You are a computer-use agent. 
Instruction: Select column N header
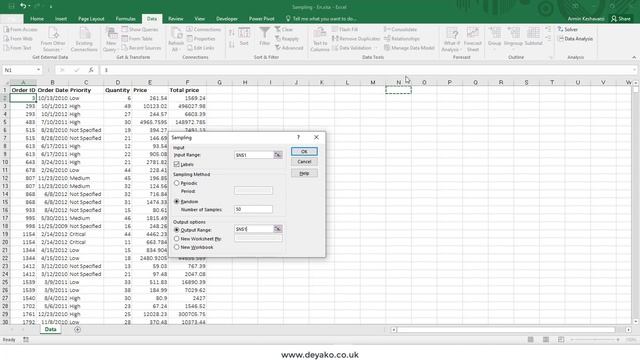pyautogui.click(x=398, y=82)
